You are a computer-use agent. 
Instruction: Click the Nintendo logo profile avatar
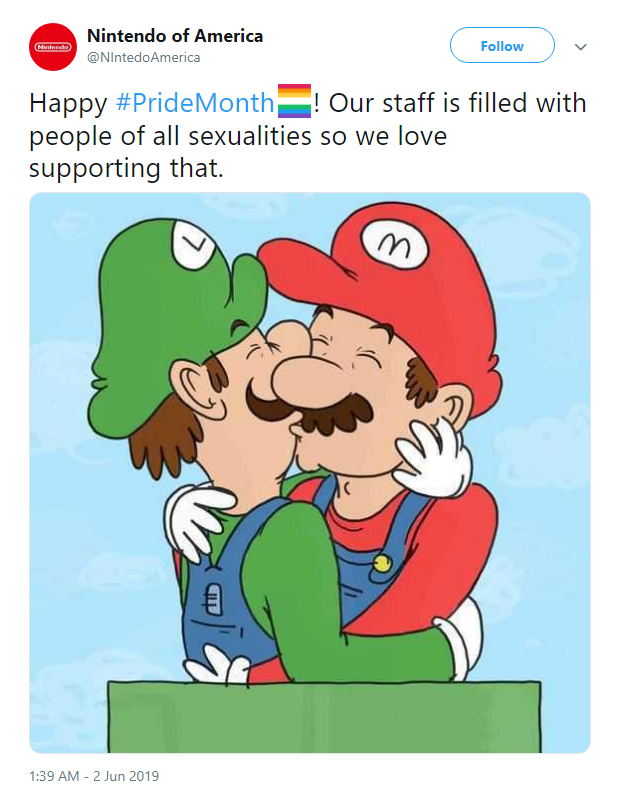point(52,47)
